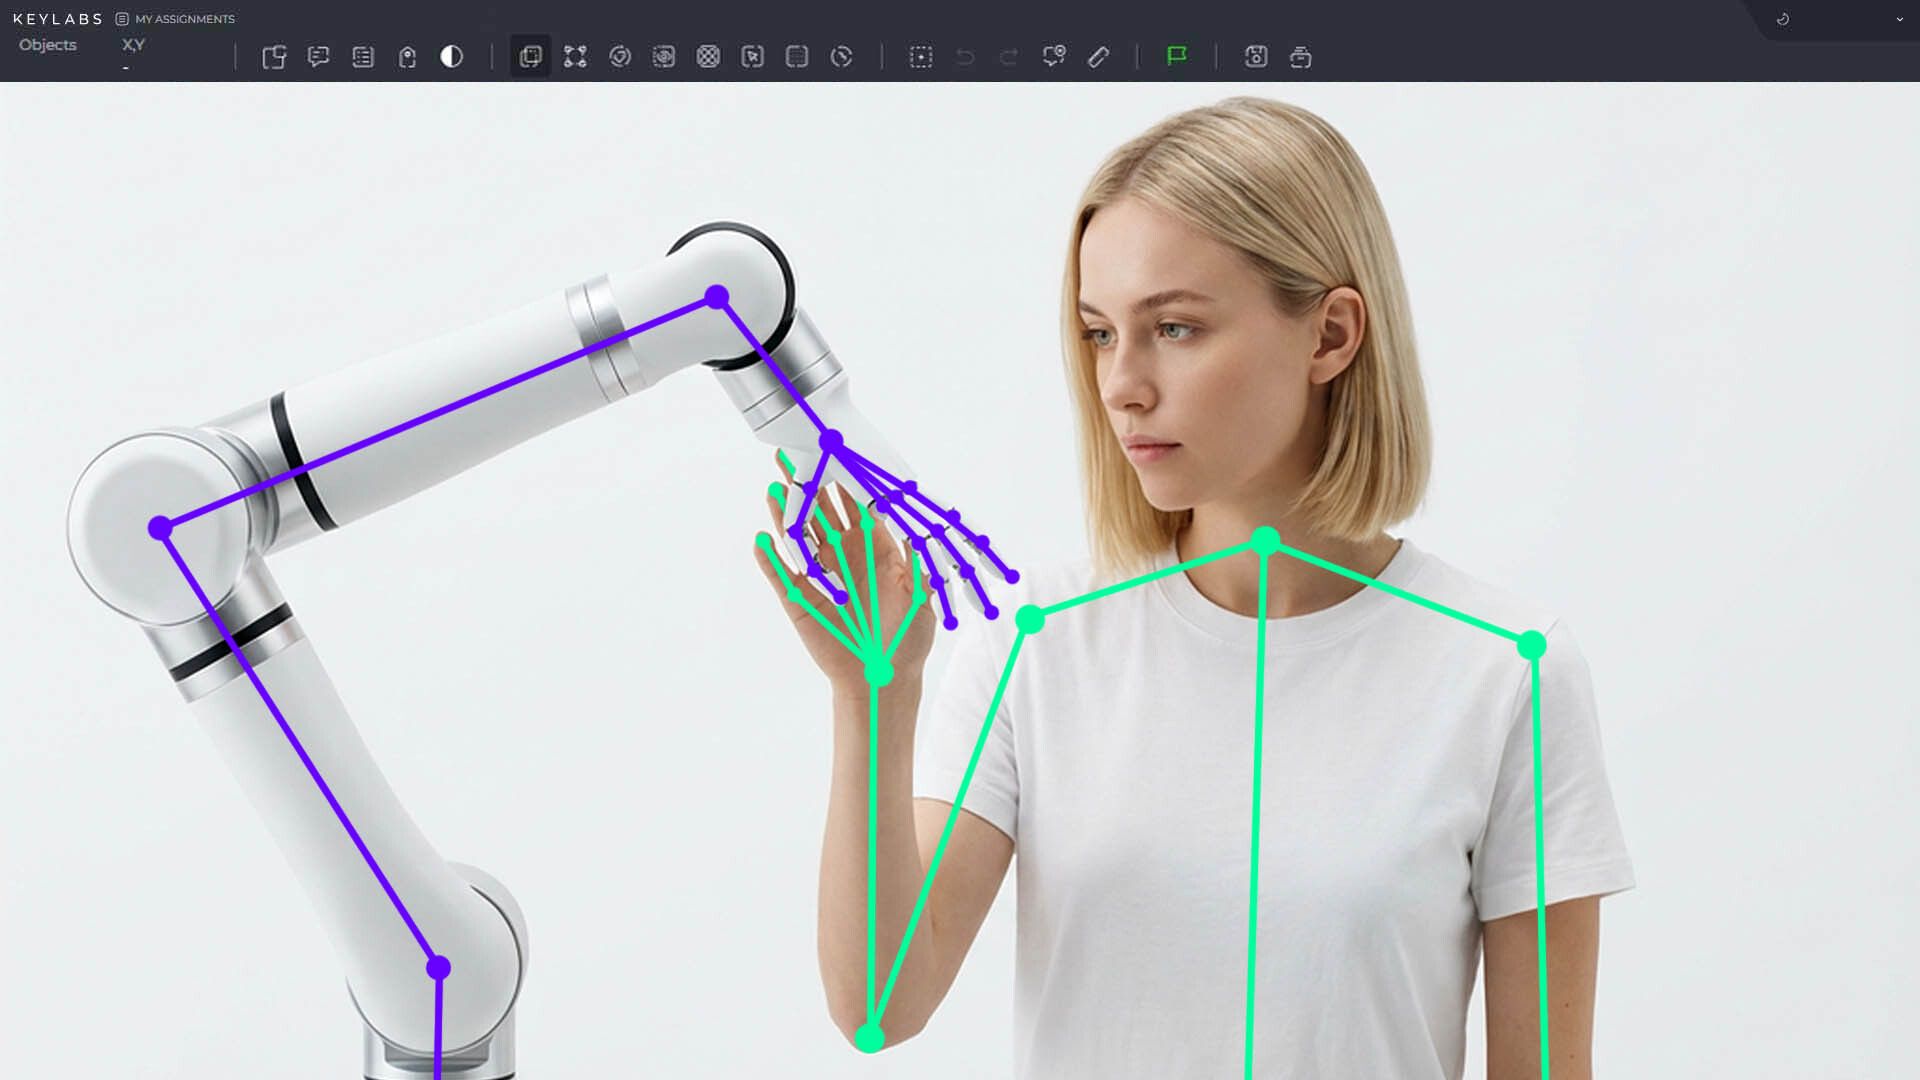Click the printer-like icon at toolbar end
The width and height of the screenshot is (1920, 1080).
tap(1300, 57)
